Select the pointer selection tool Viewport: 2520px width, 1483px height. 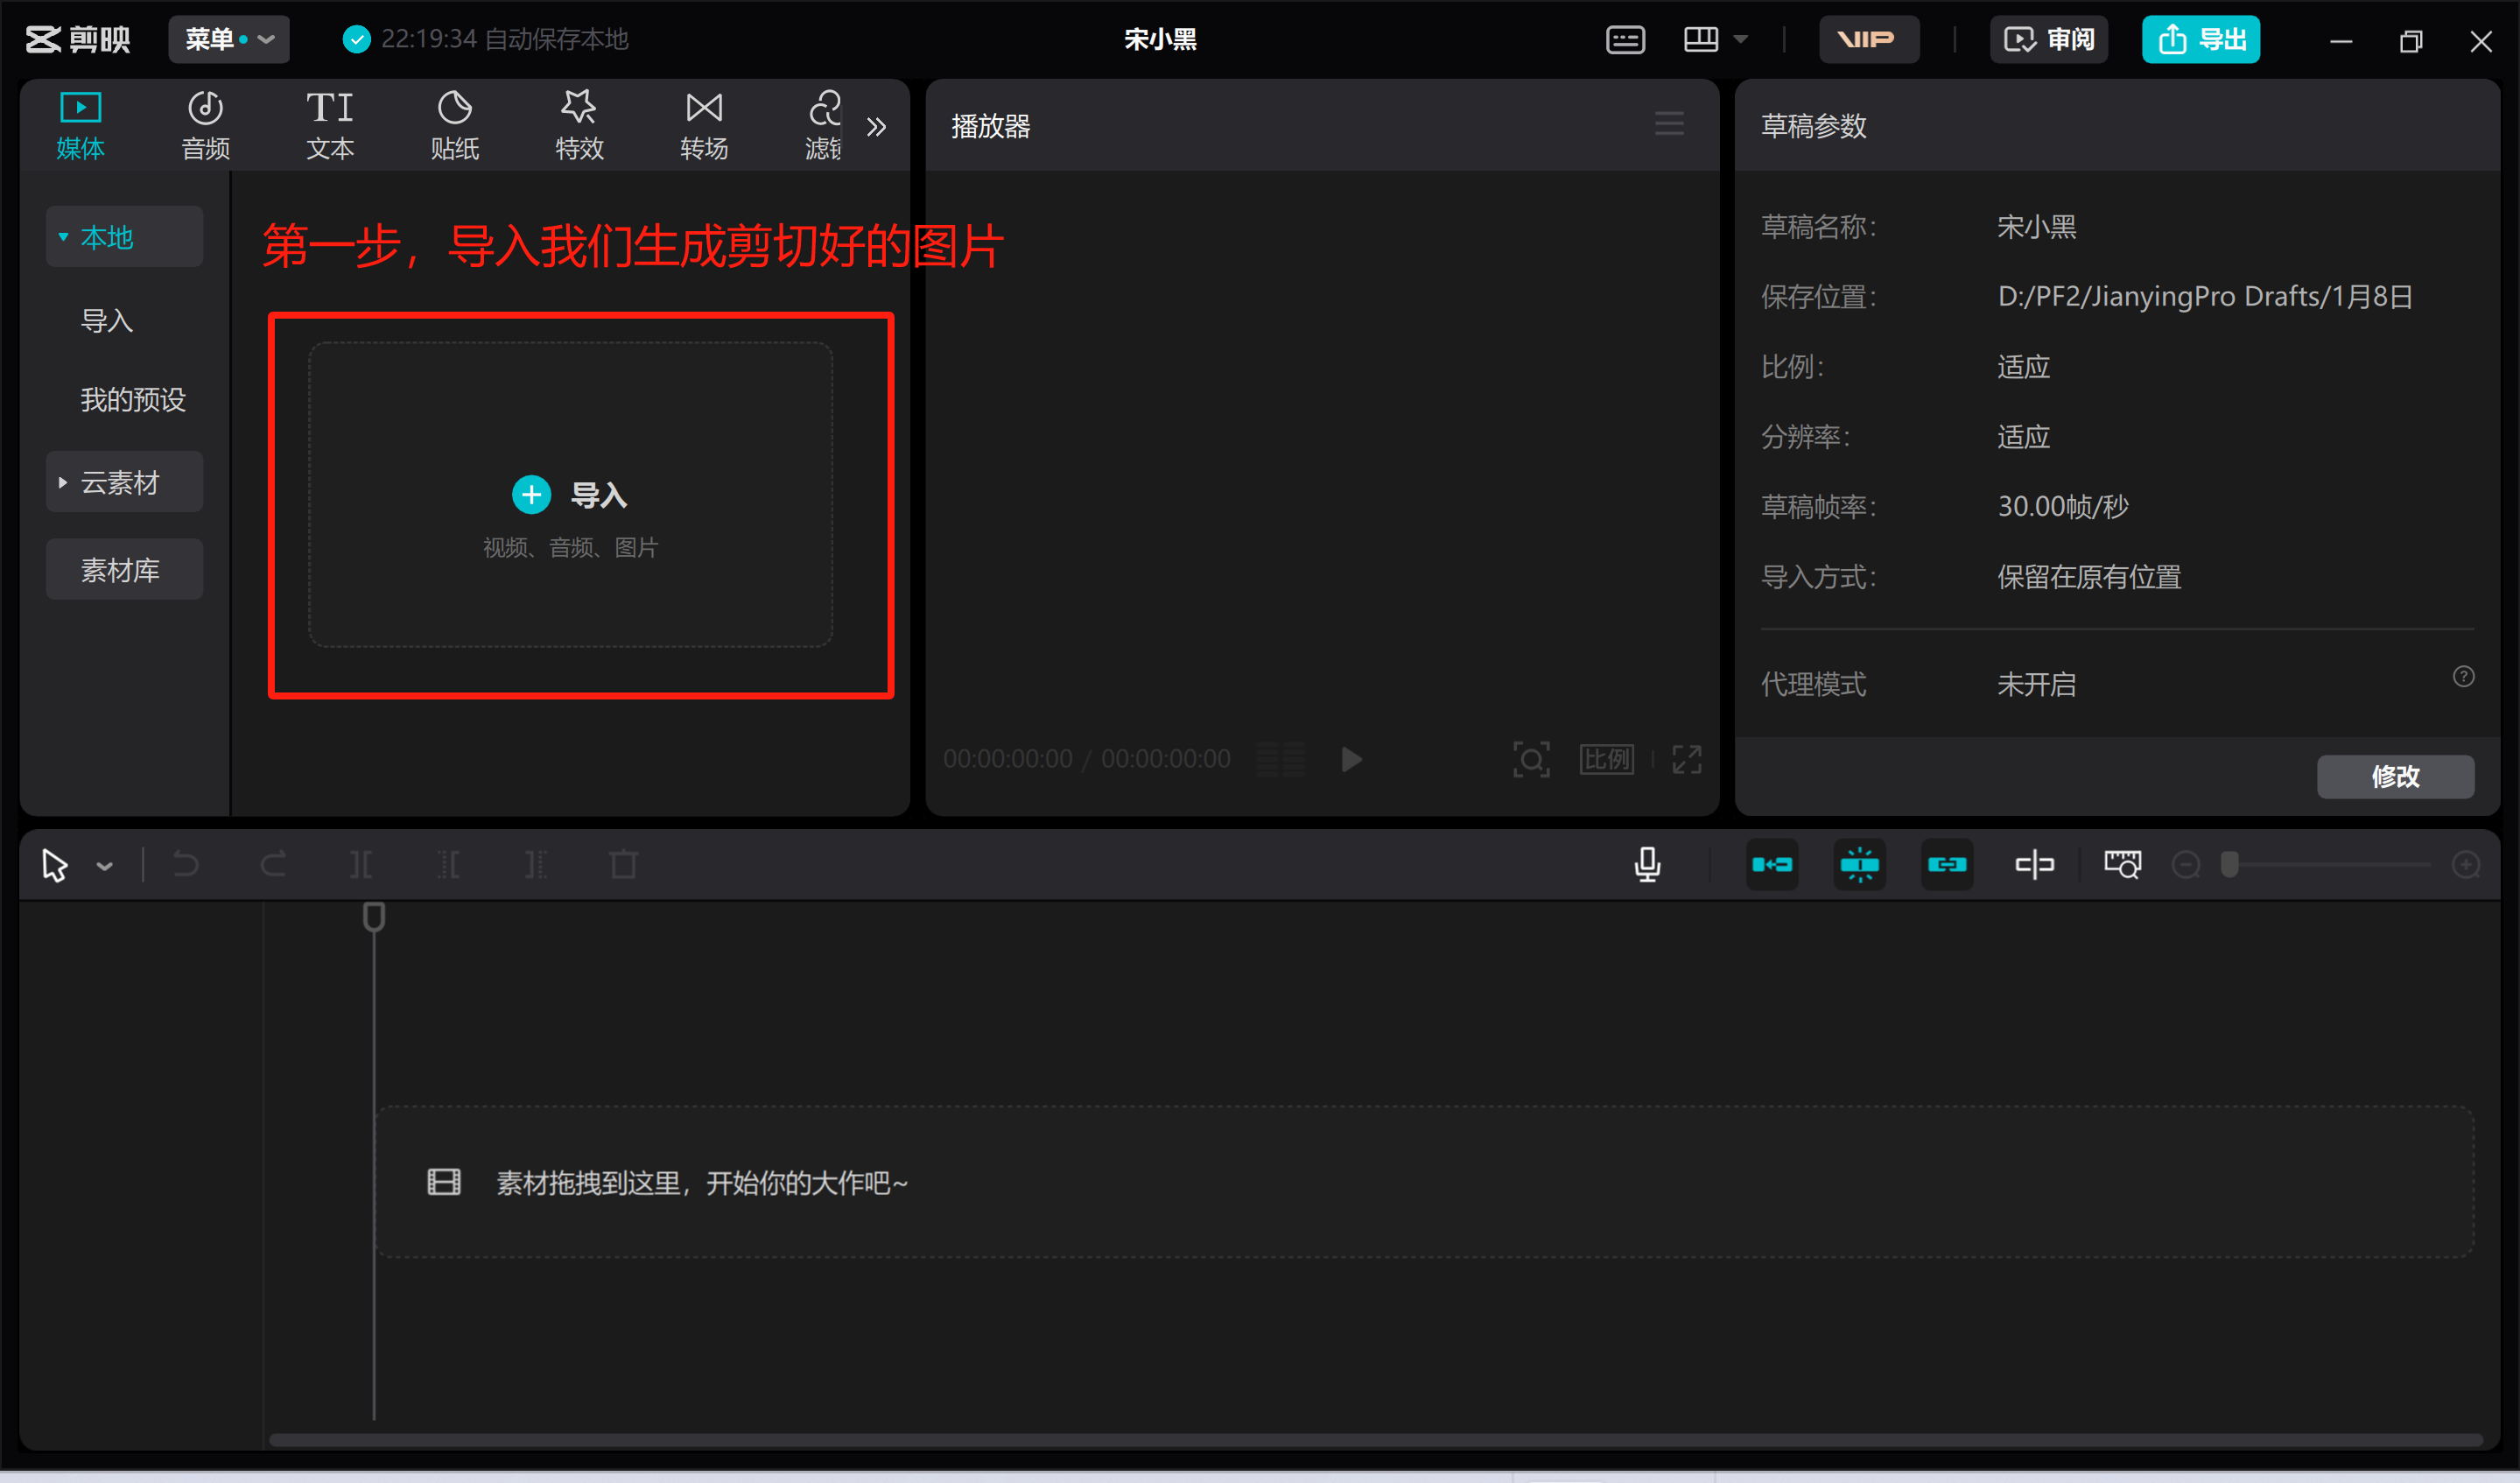click(x=55, y=865)
